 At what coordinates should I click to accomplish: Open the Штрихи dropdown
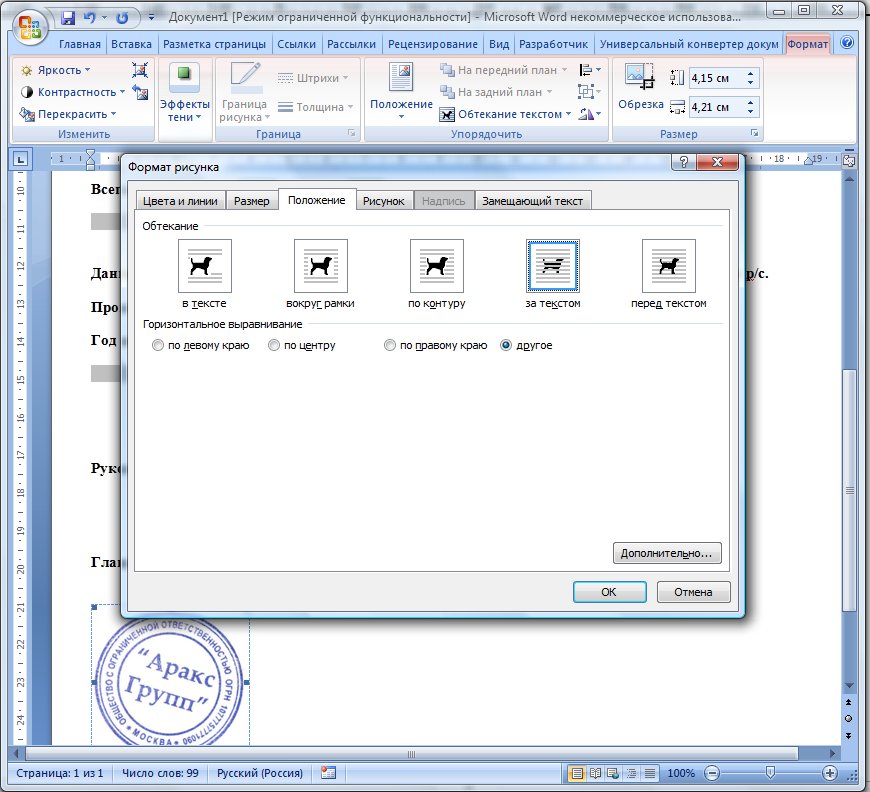pyautogui.click(x=312, y=78)
